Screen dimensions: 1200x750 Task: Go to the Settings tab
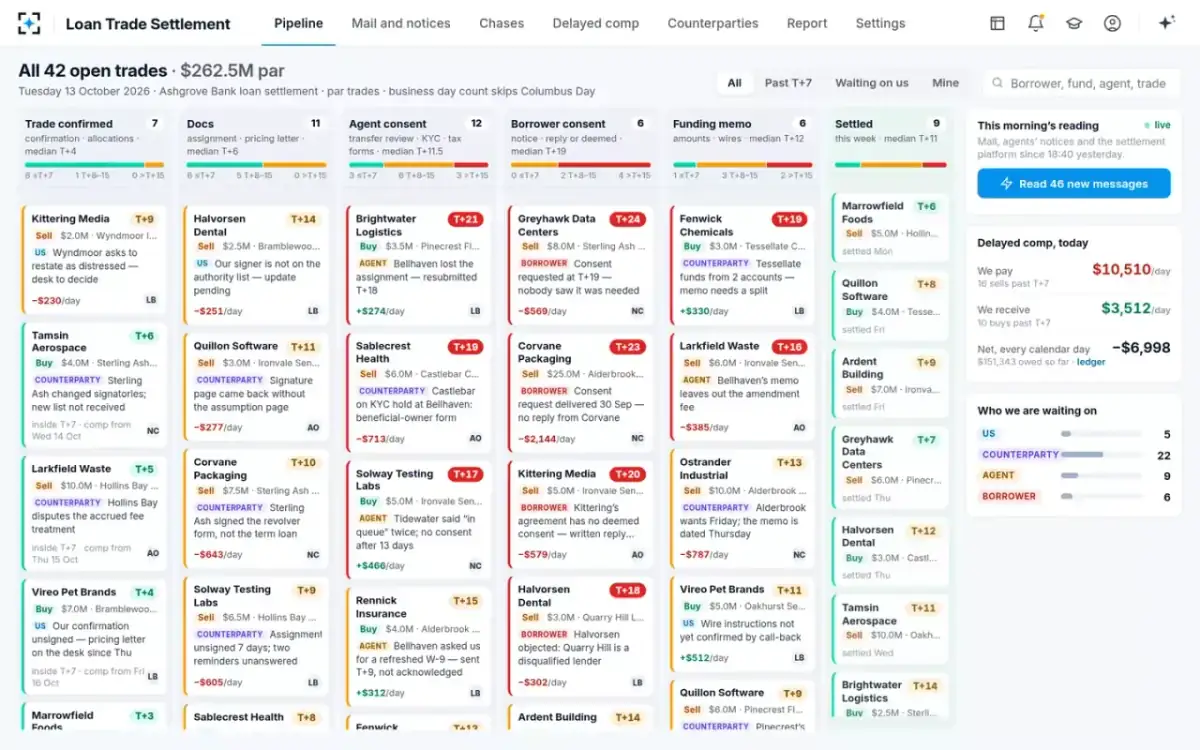pyautogui.click(x=880, y=23)
